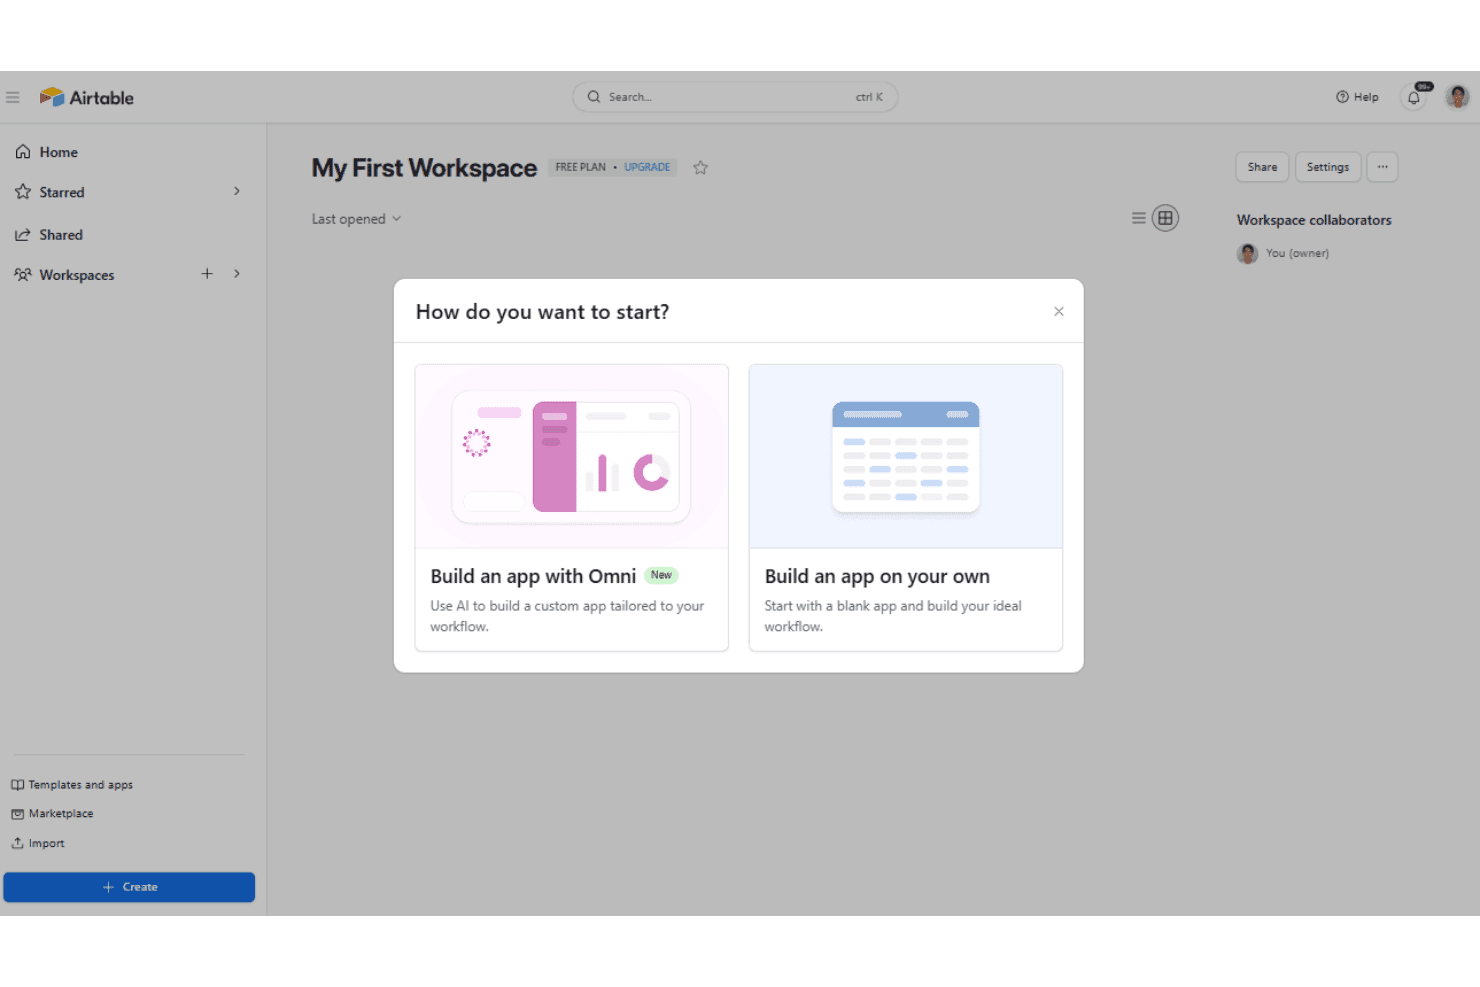Open Templates and apps
Viewport: 1480px width, 987px height.
click(72, 785)
